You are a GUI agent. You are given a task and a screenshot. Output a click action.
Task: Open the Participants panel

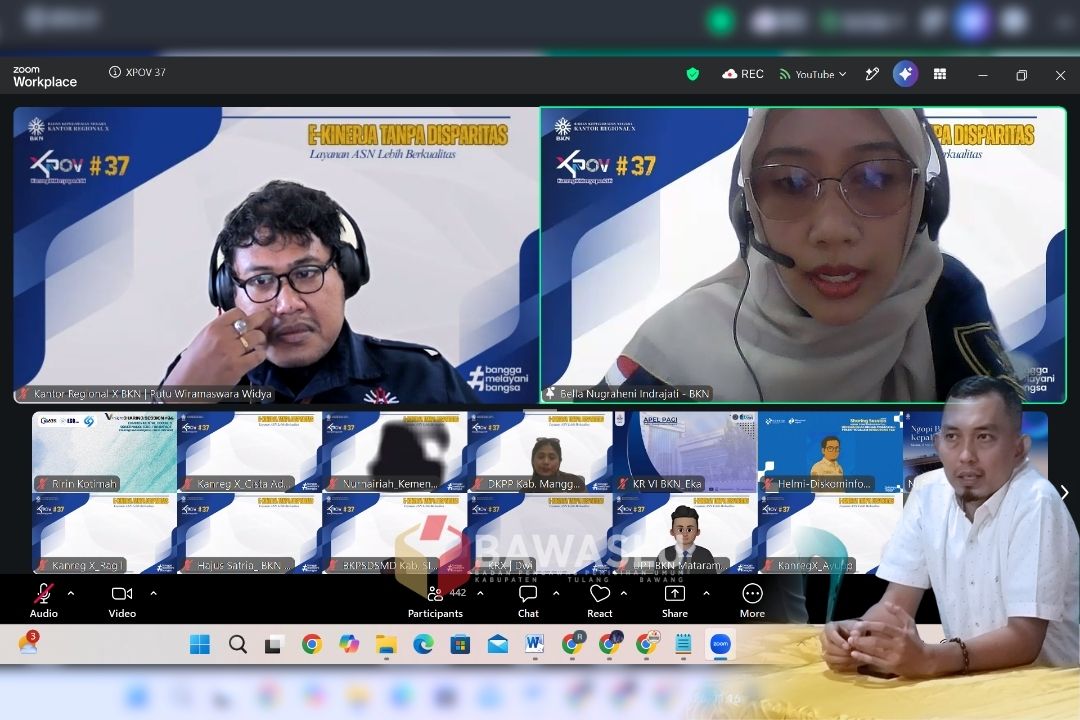[435, 600]
